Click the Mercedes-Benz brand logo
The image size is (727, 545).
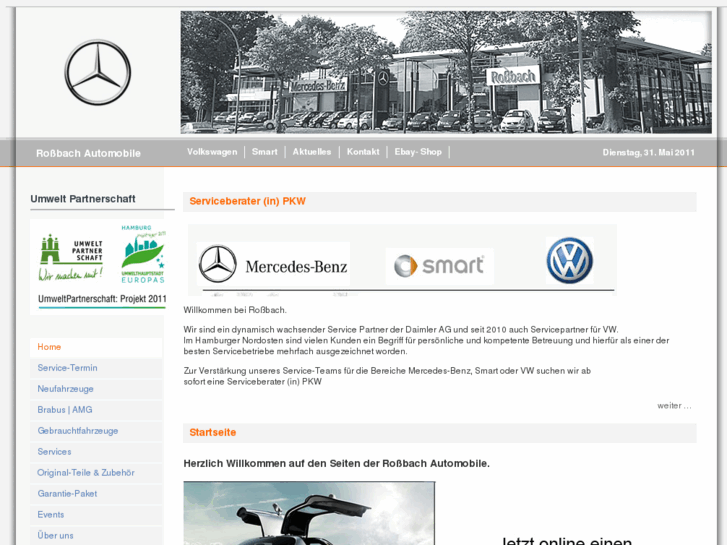(273, 264)
